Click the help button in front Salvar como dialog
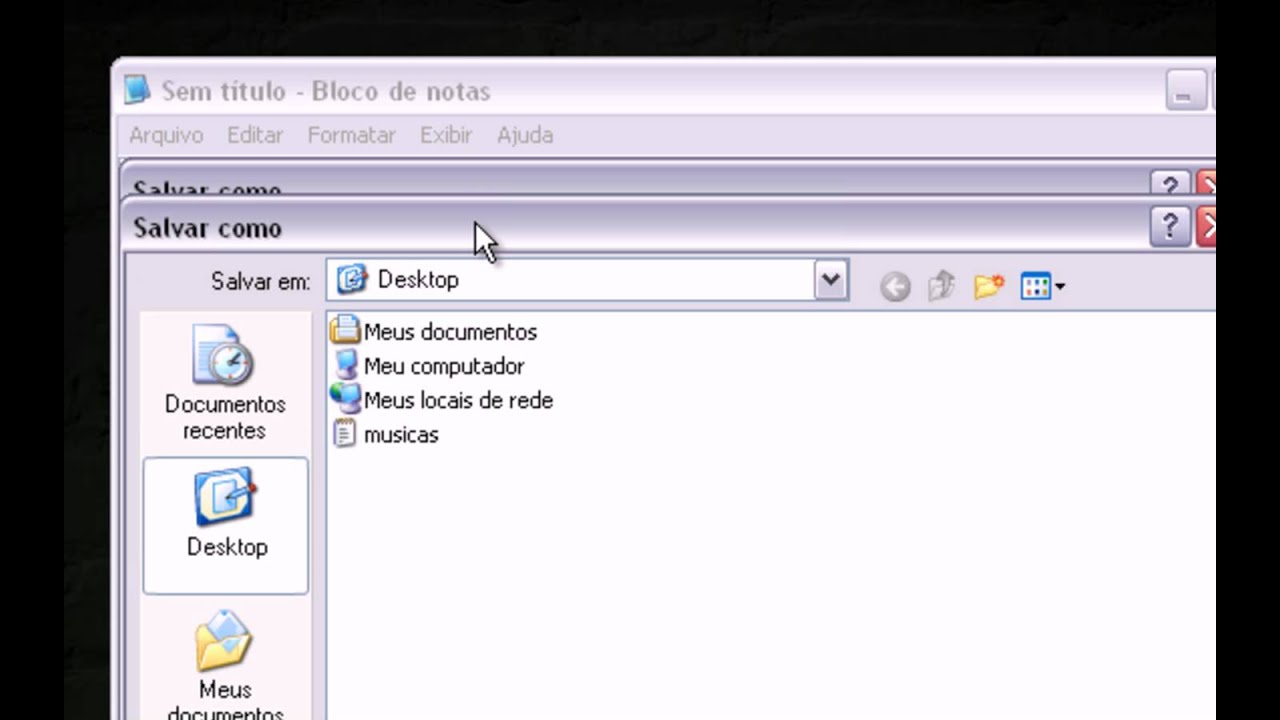 [x=1170, y=227]
